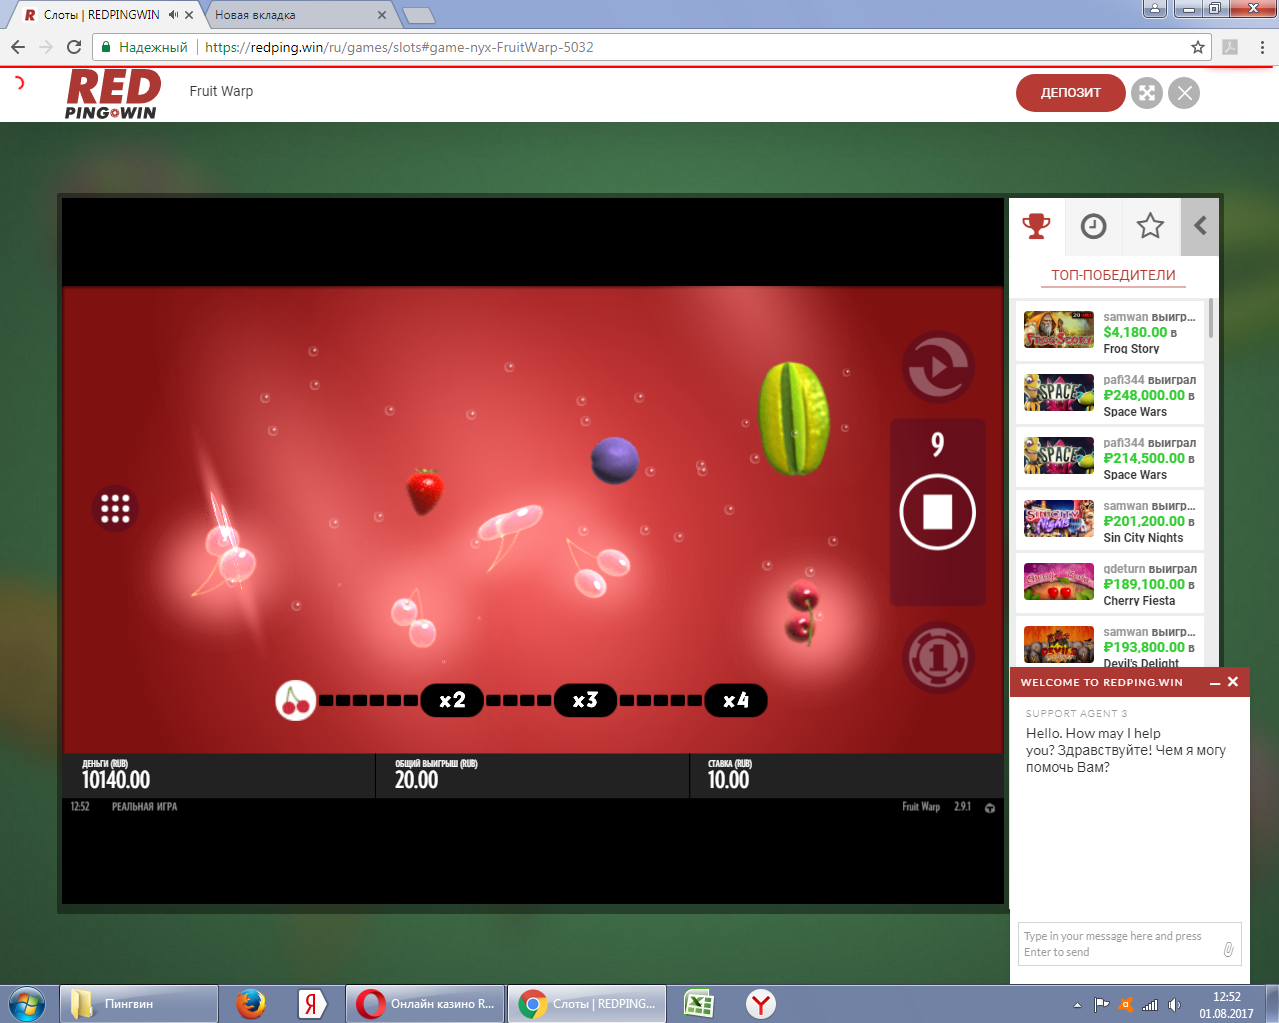Click the ТОП-ПОБЕДИТЕЛИ heading
The width and height of the screenshot is (1279, 1023).
click(x=1113, y=275)
